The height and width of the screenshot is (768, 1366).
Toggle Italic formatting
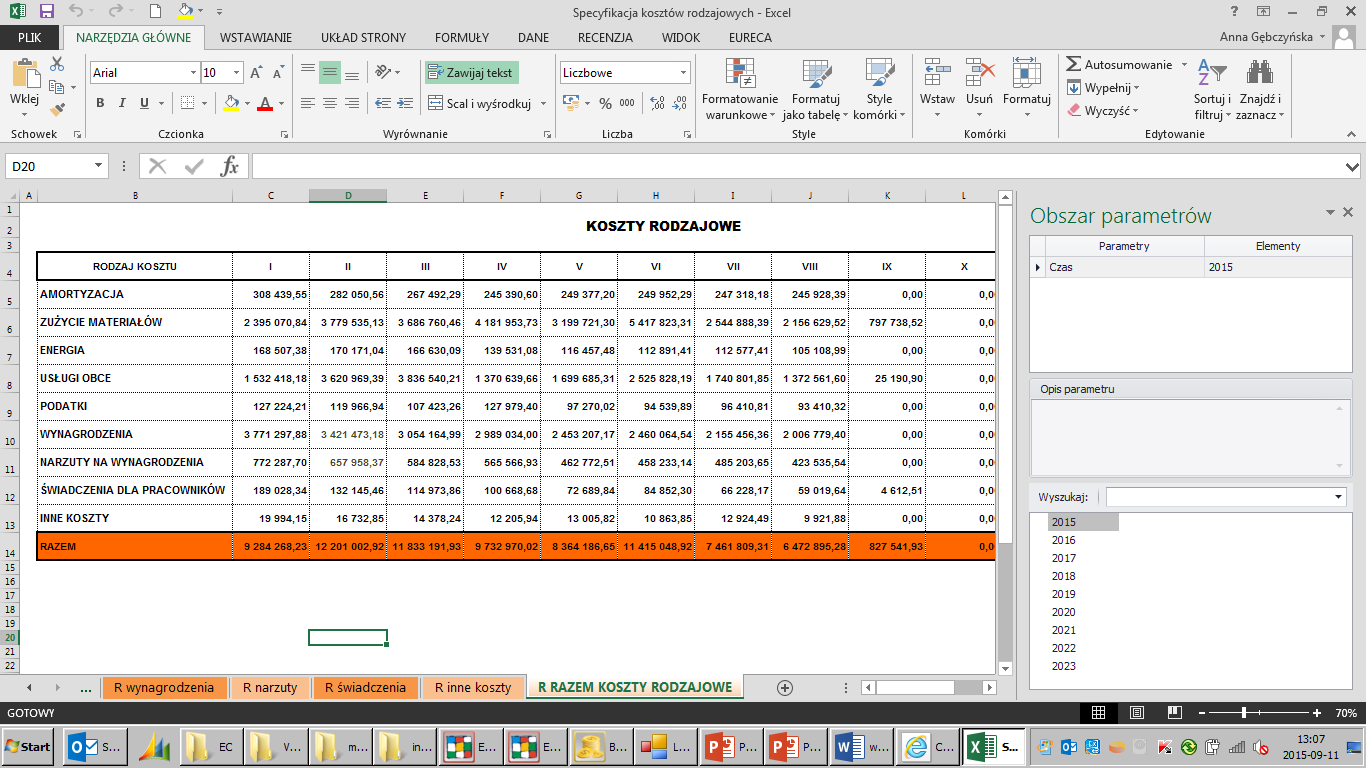click(122, 103)
